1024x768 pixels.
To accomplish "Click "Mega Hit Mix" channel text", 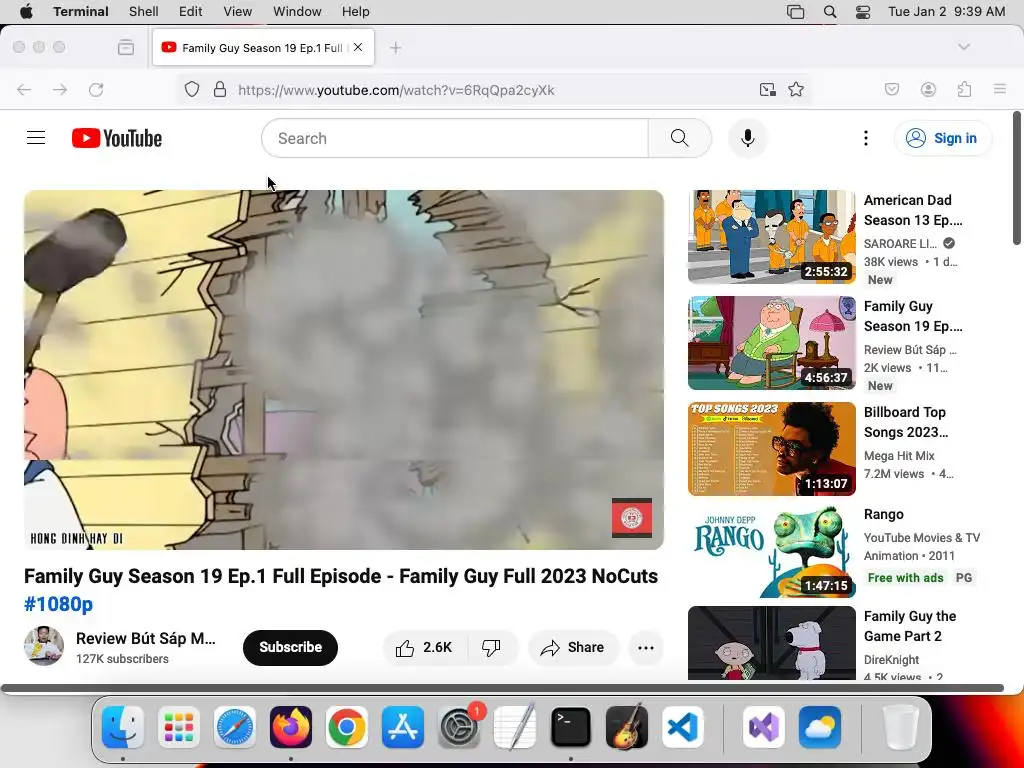I will pyautogui.click(x=899, y=456).
